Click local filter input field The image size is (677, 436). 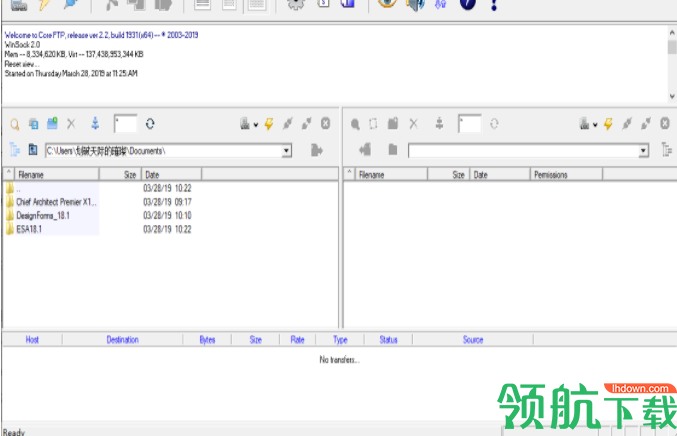click(x=126, y=124)
